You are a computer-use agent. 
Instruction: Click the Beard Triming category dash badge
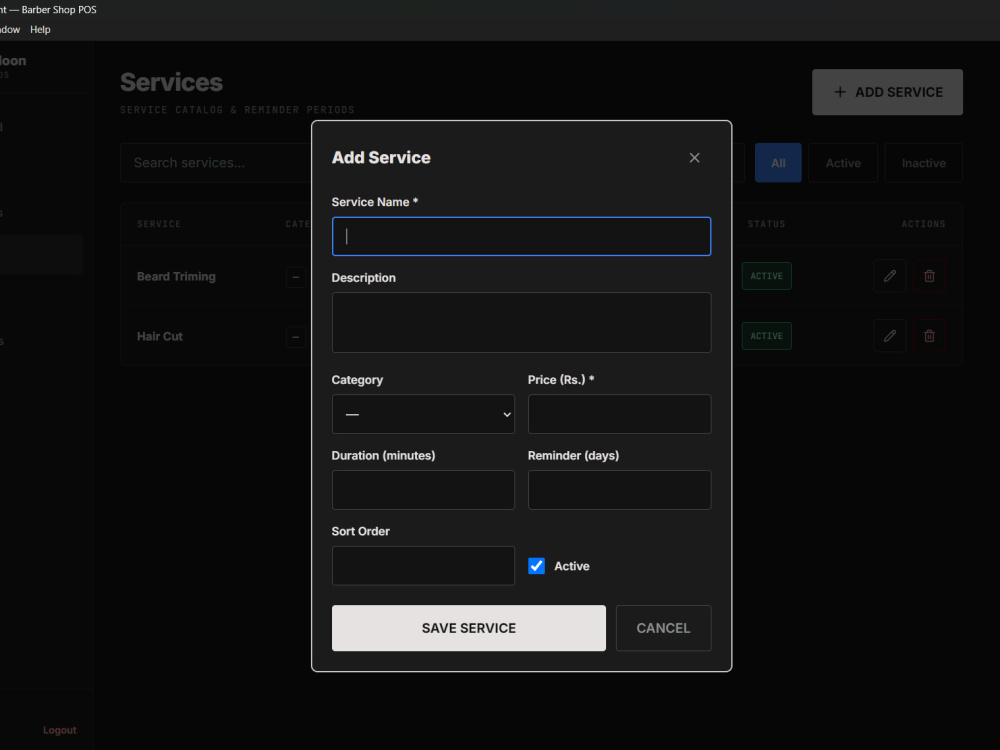click(295, 277)
